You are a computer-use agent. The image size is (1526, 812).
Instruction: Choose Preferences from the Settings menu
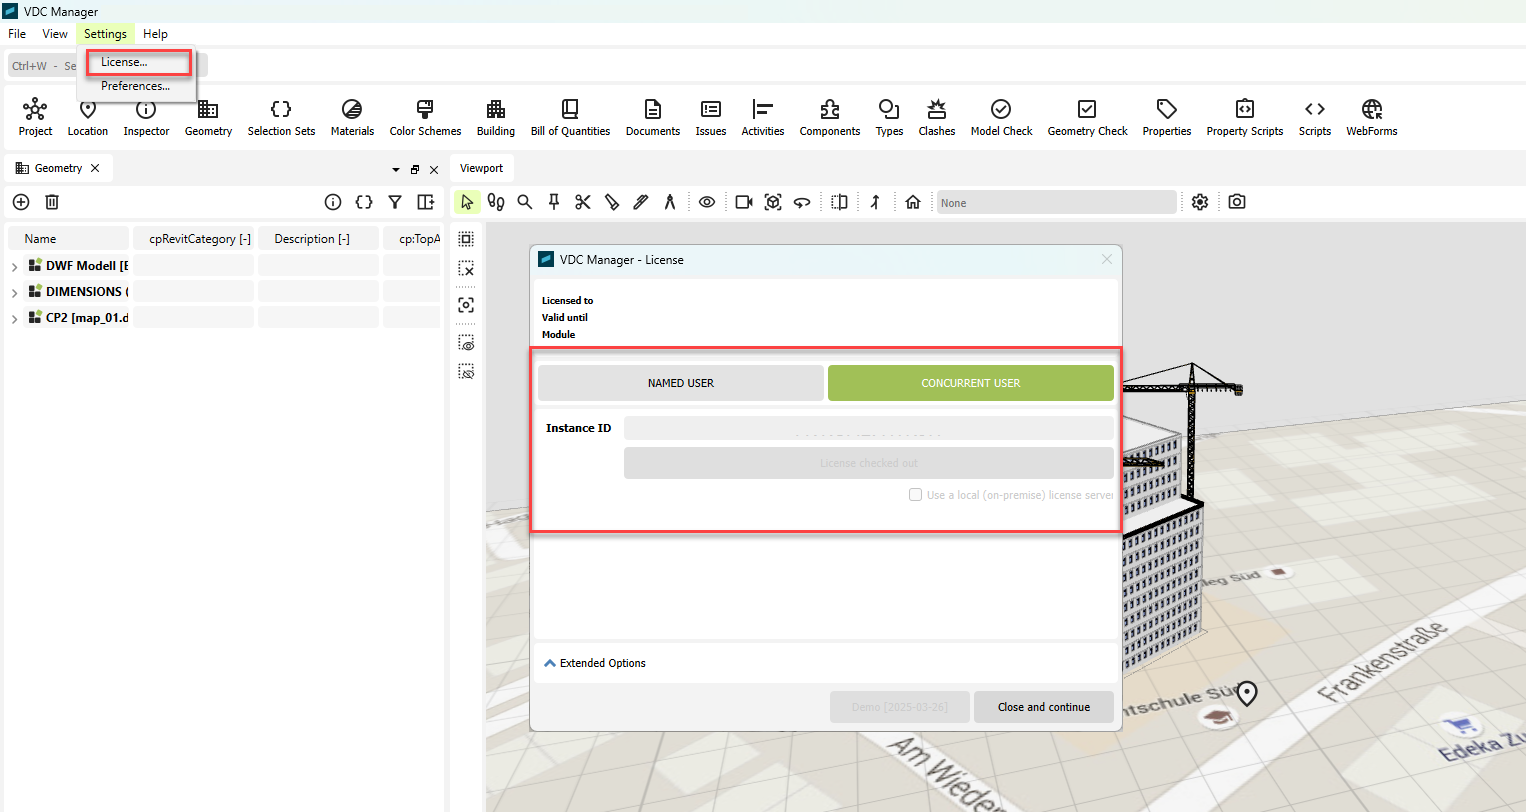click(x=135, y=86)
